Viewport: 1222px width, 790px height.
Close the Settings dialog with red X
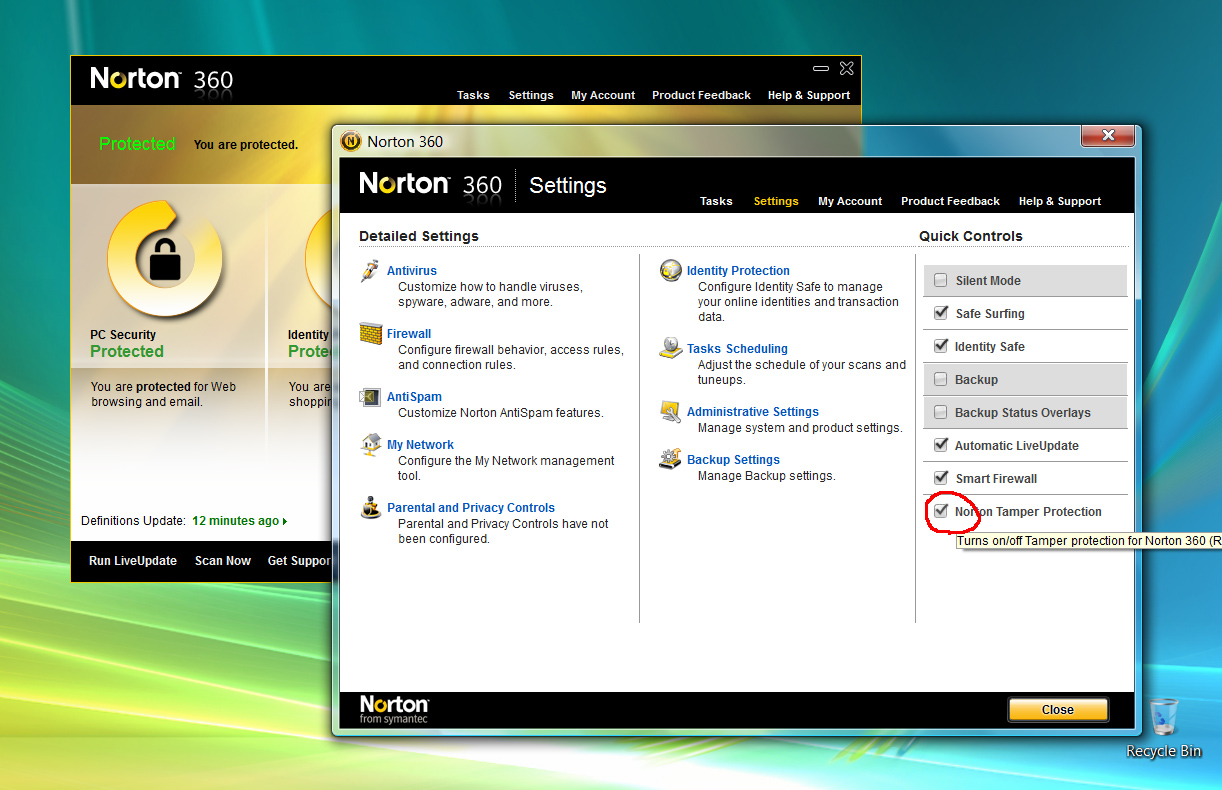pyautogui.click(x=1108, y=135)
